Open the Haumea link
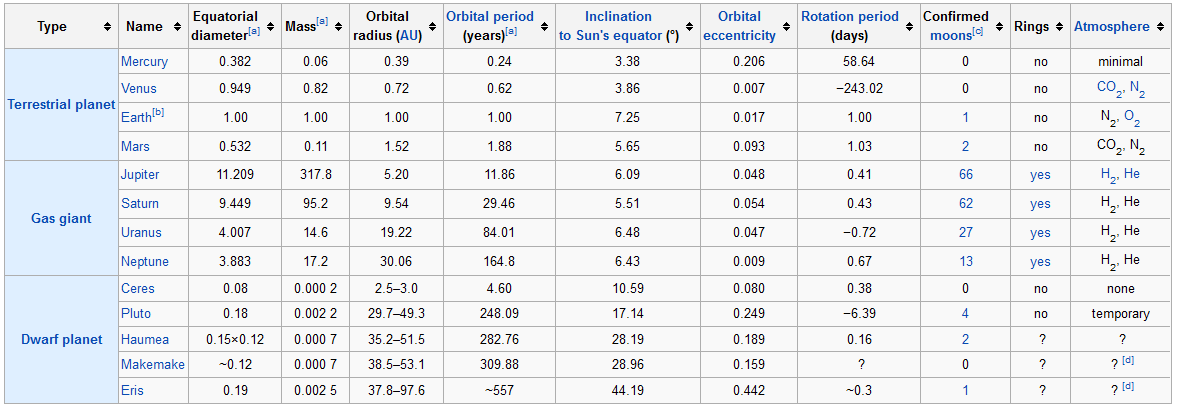 pyautogui.click(x=143, y=340)
